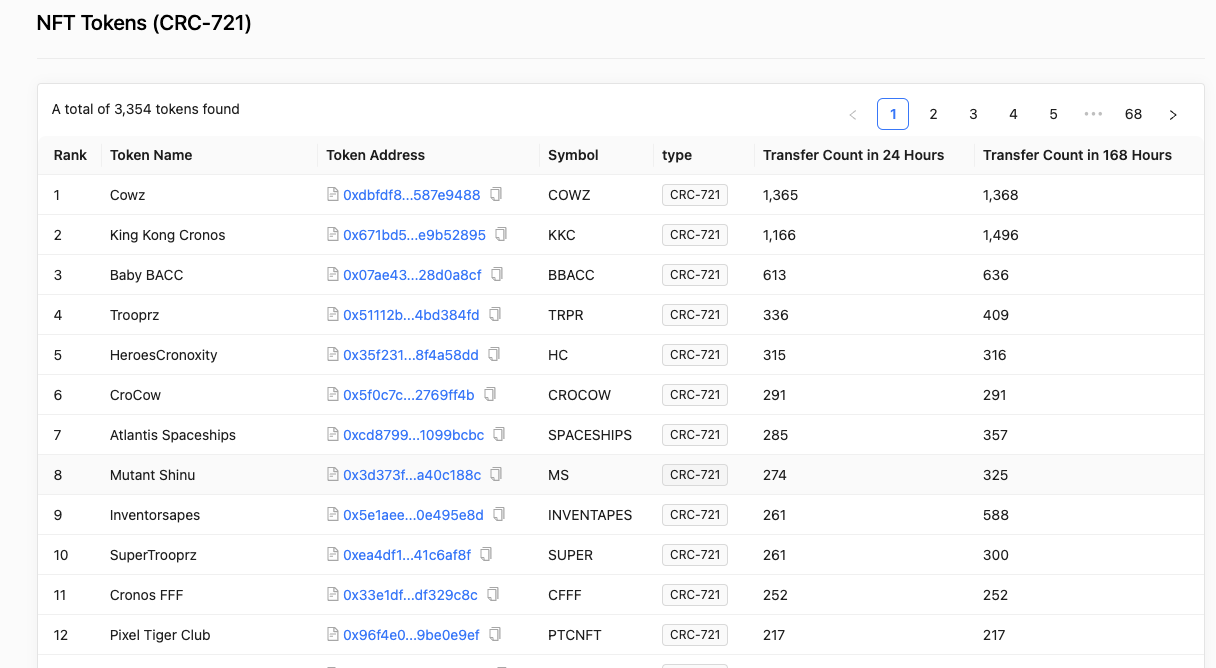Copy the Trooprz token address
1216x668 pixels.
(494, 315)
